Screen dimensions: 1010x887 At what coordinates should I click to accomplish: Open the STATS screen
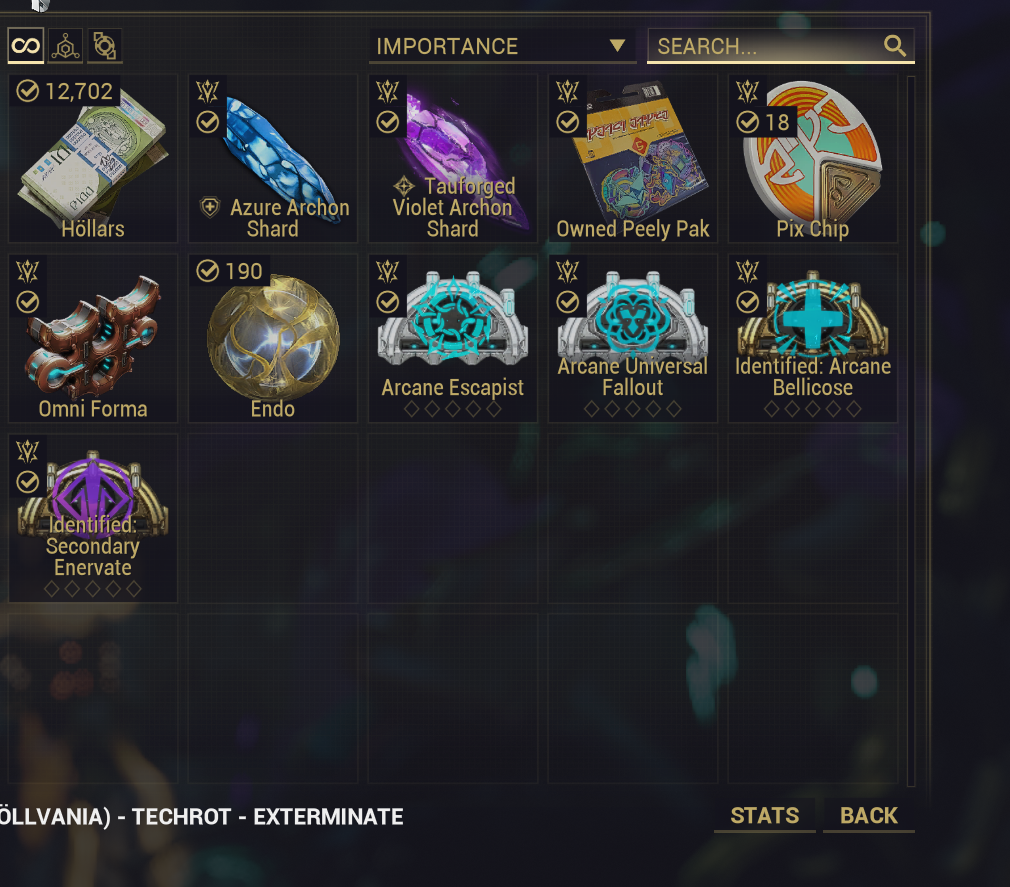tap(765, 815)
